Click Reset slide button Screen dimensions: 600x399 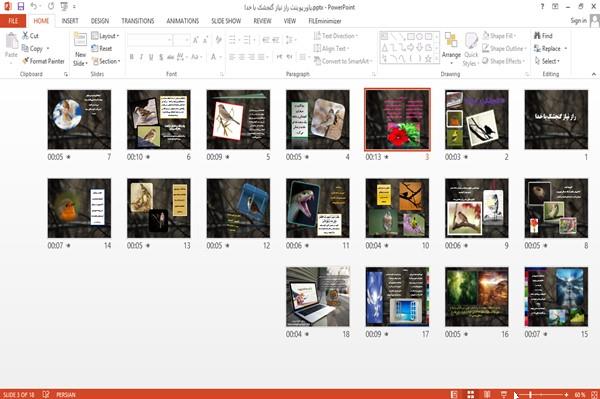tap(102, 49)
